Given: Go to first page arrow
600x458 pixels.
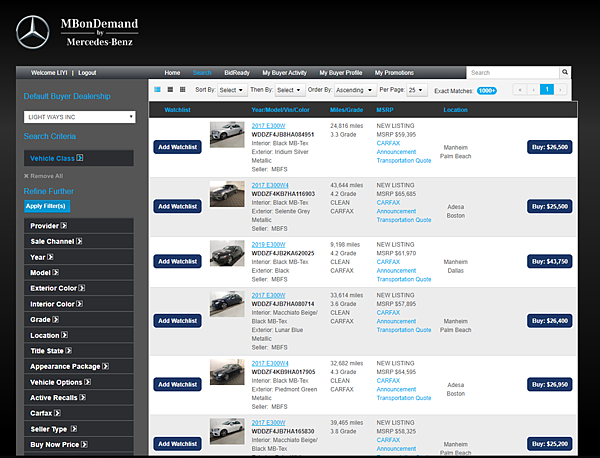Looking at the screenshot, I should [x=520, y=90].
